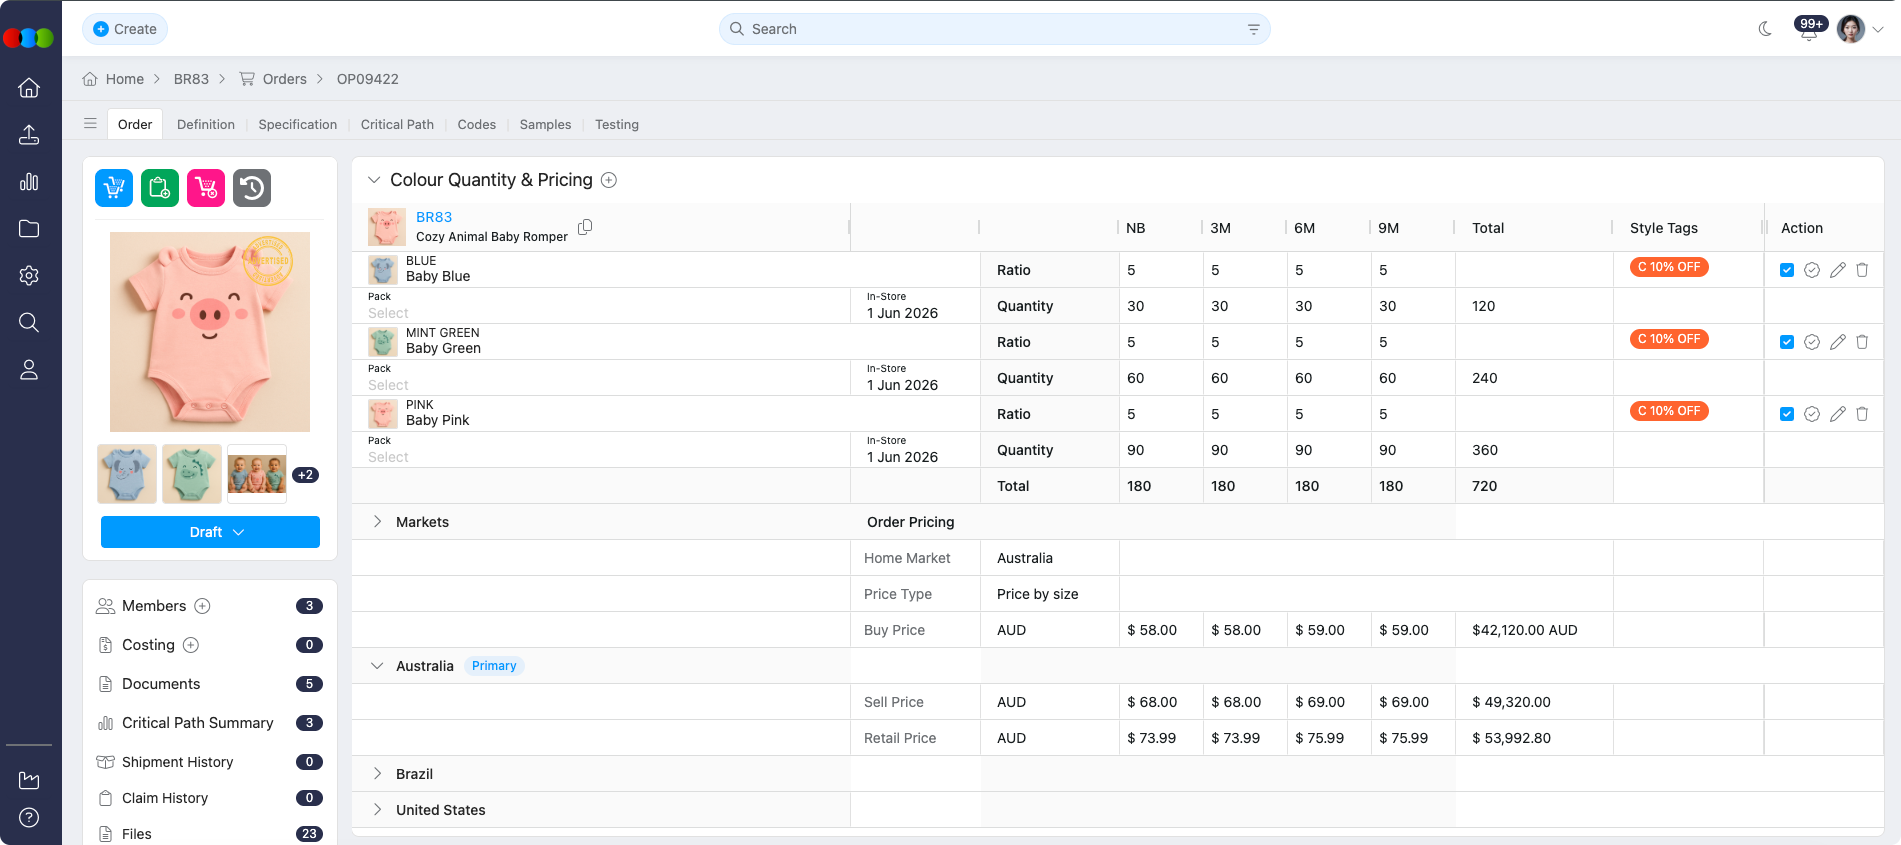Click the blue shopping cart icon
Viewport: 1901px width, 845px height.
114,188
